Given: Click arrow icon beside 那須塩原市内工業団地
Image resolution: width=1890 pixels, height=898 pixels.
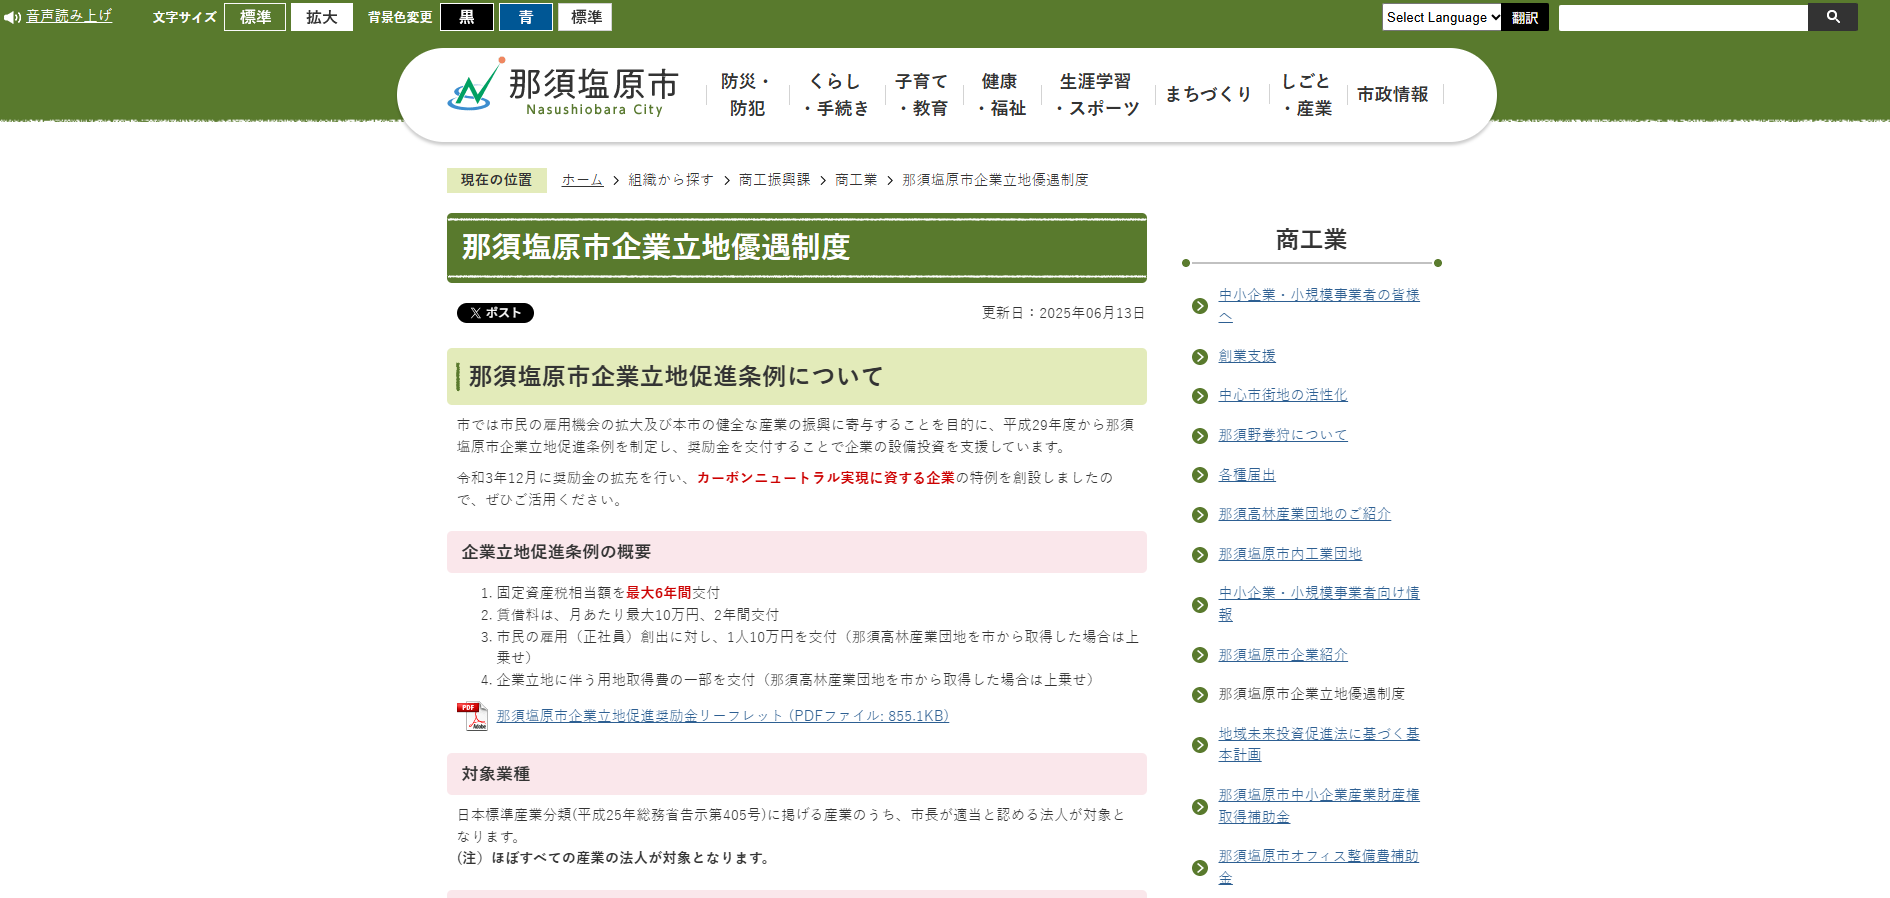Looking at the screenshot, I should point(1200,555).
